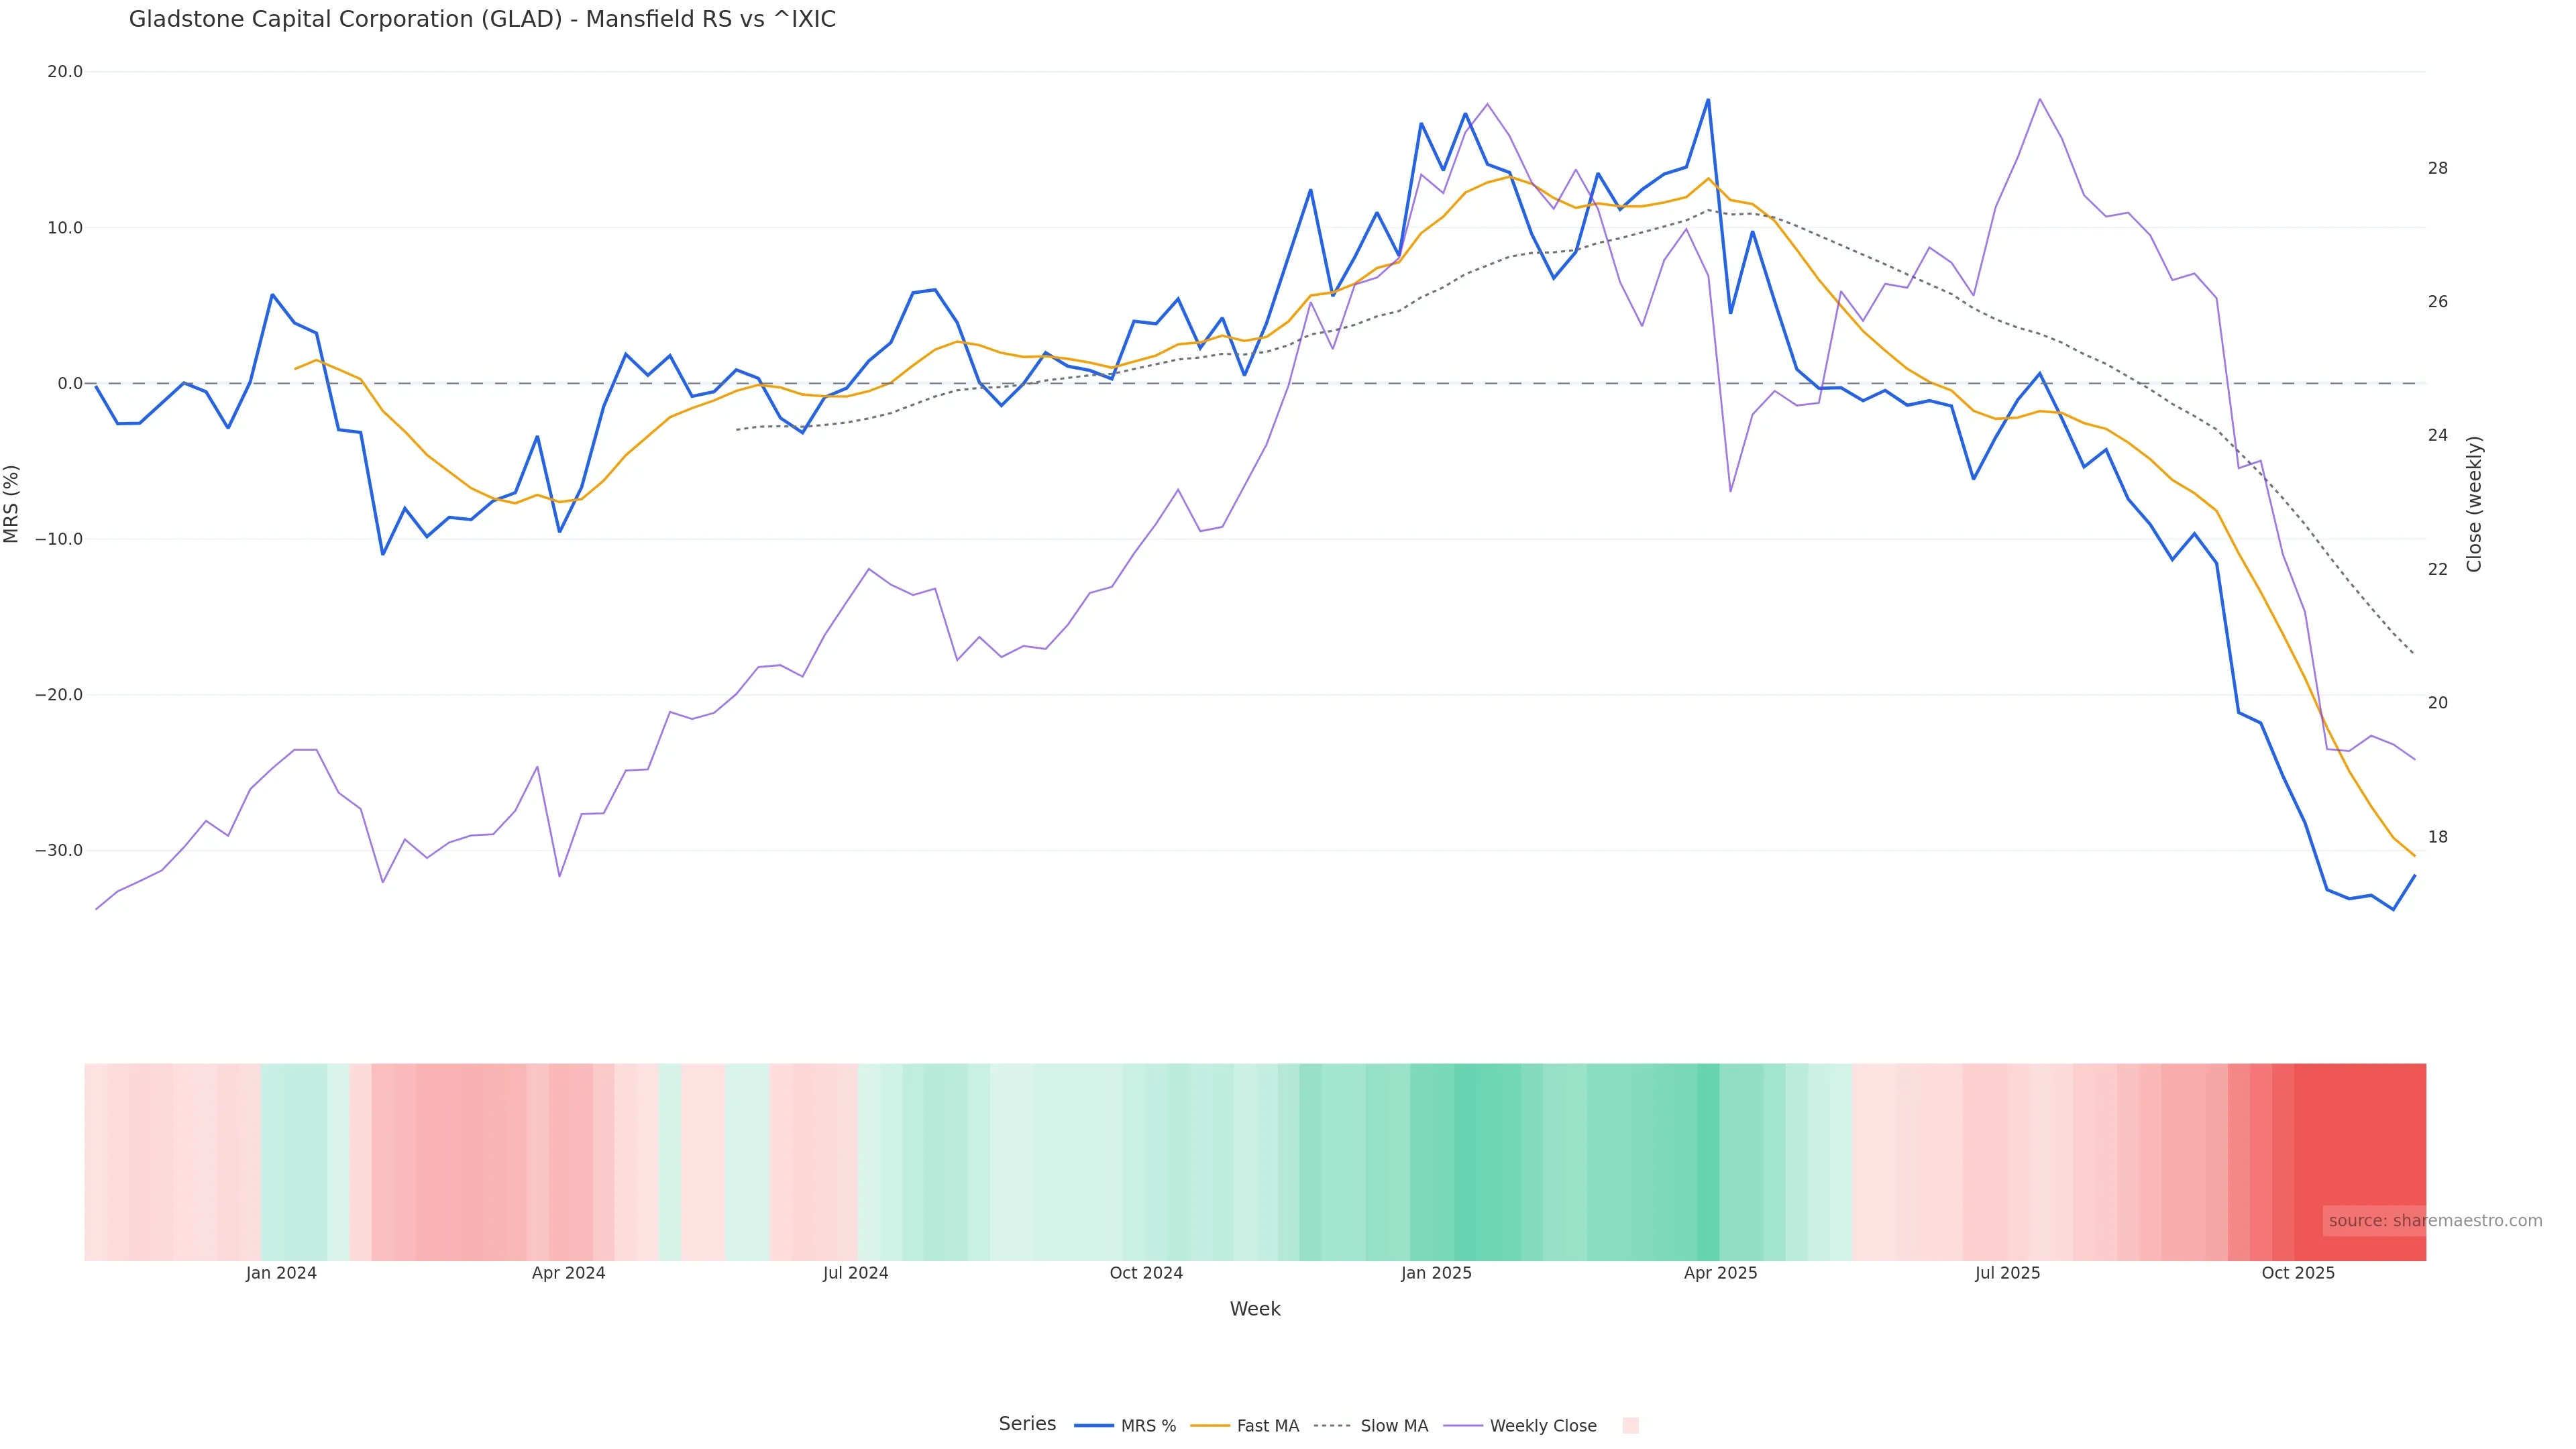This screenshot has width=2576, height=1449.
Task: Click the blue MRS % legend line sample
Action: (x=1093, y=1425)
